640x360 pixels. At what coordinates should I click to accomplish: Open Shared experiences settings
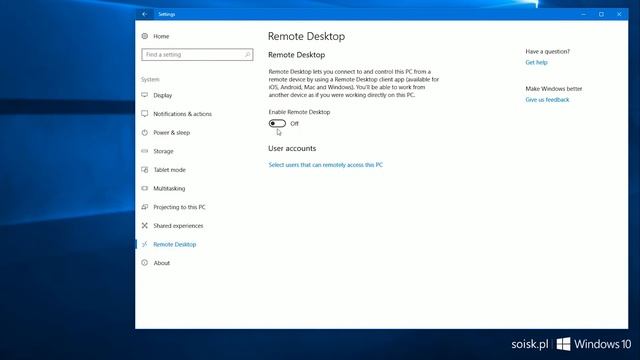[178, 226]
